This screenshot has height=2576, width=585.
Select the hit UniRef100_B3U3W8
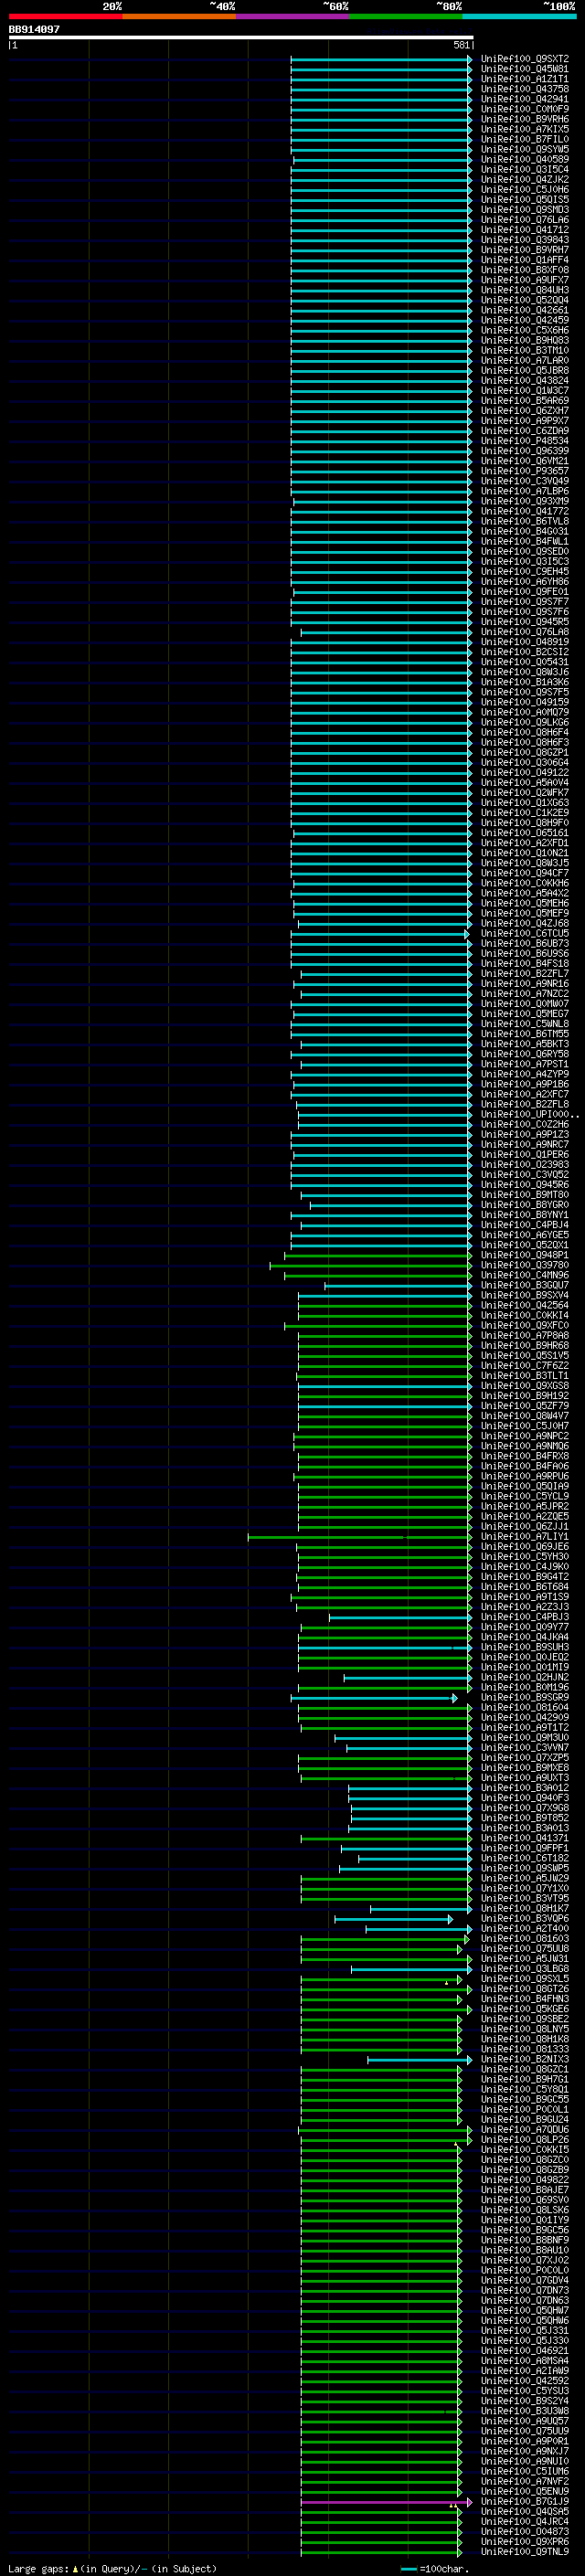524,2410
